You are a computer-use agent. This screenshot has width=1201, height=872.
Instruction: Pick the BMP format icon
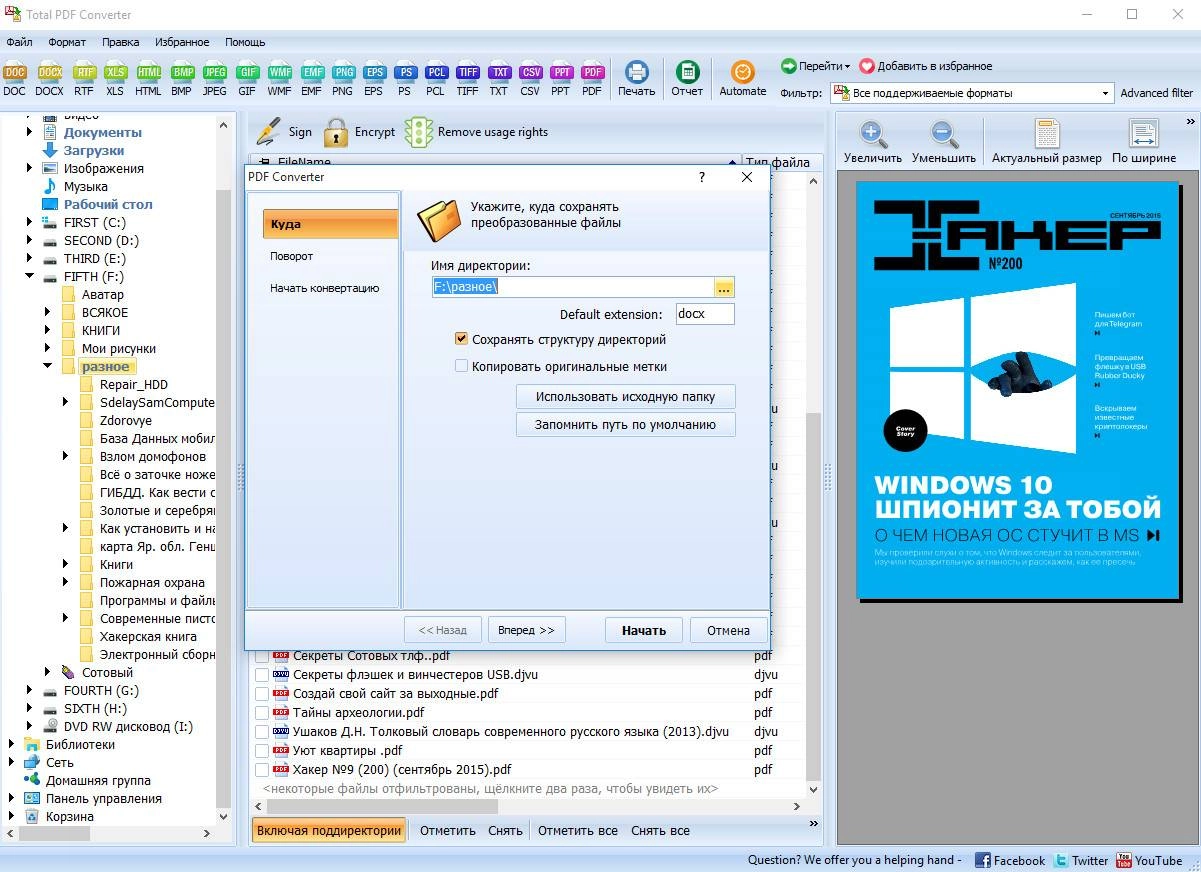(x=181, y=78)
